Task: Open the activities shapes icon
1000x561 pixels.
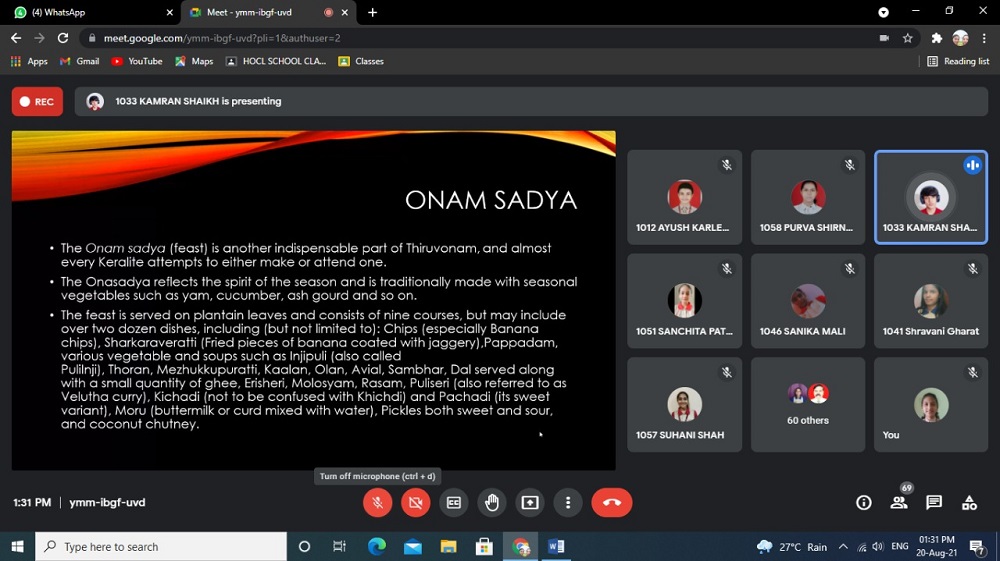Action: point(969,502)
